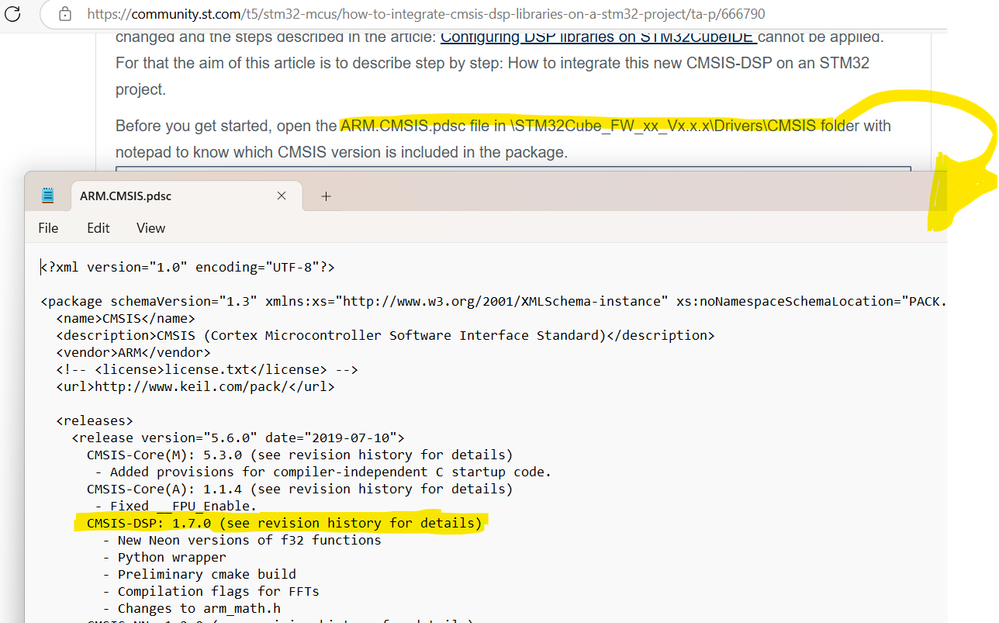Click the 'Changes to arm_math.h' line
Screen dimensions: 999x623
[192, 608]
